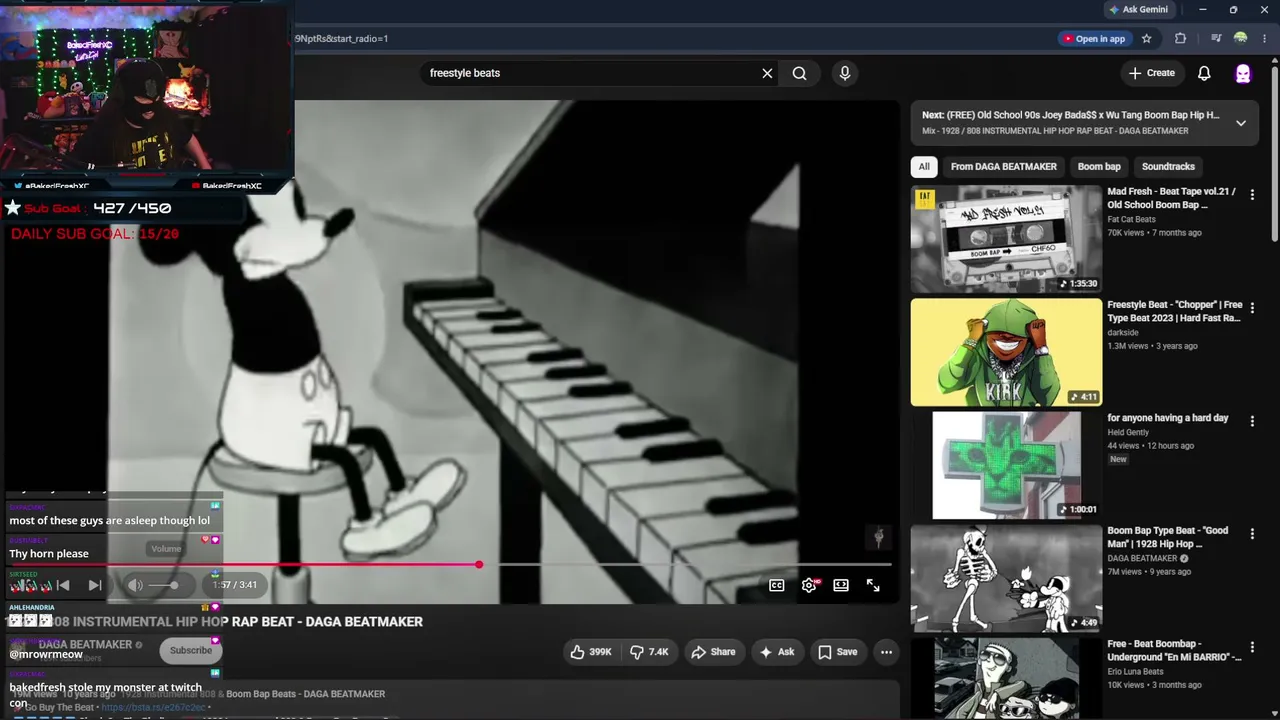Open options for 'for anyone having a hard day'

[x=1252, y=421]
